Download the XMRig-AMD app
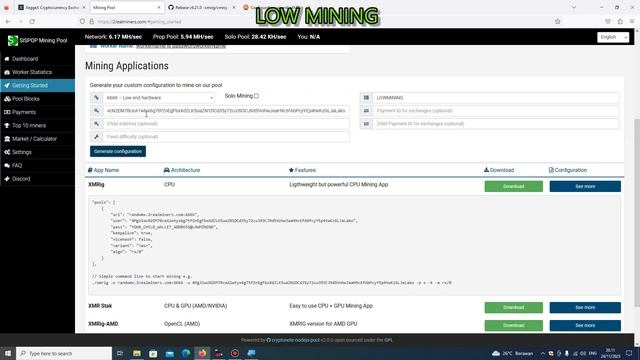The image size is (640, 360). click(513, 325)
